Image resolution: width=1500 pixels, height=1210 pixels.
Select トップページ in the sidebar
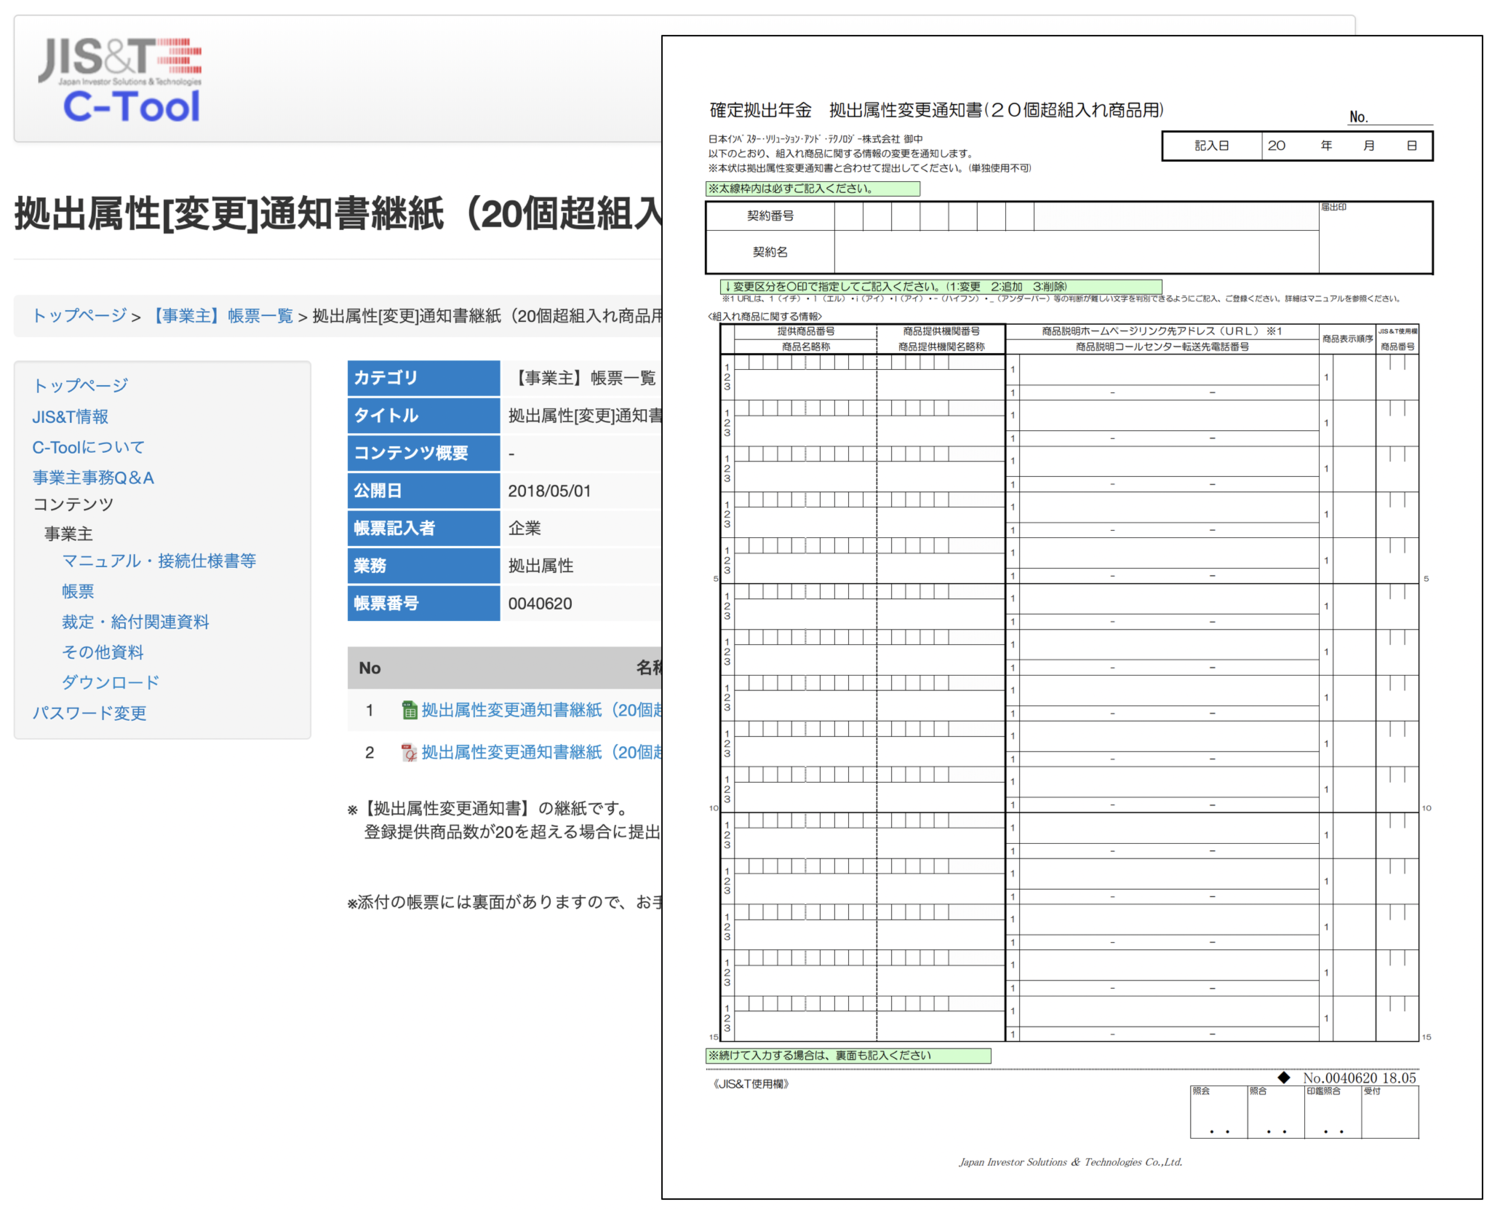(x=80, y=385)
